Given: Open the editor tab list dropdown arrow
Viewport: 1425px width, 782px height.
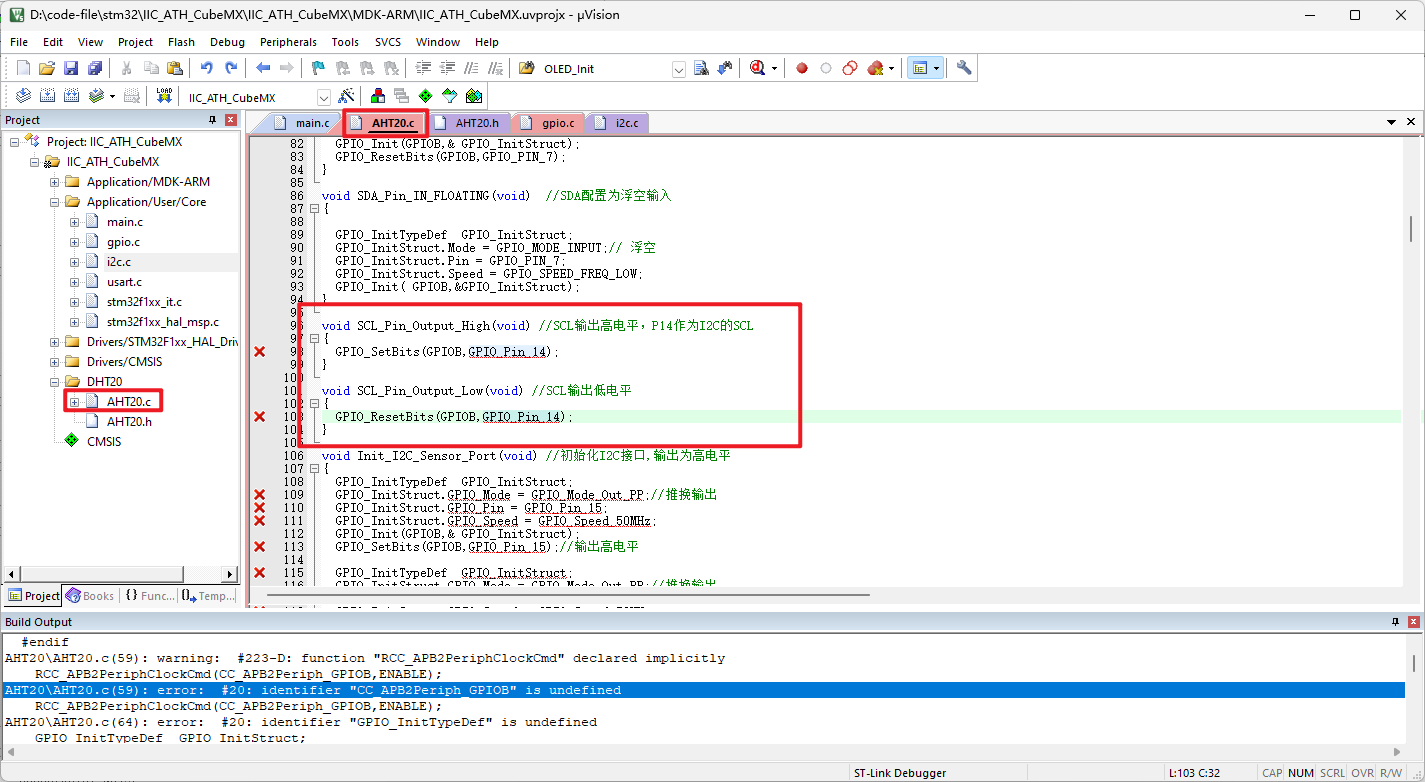Looking at the screenshot, I should [x=1391, y=122].
